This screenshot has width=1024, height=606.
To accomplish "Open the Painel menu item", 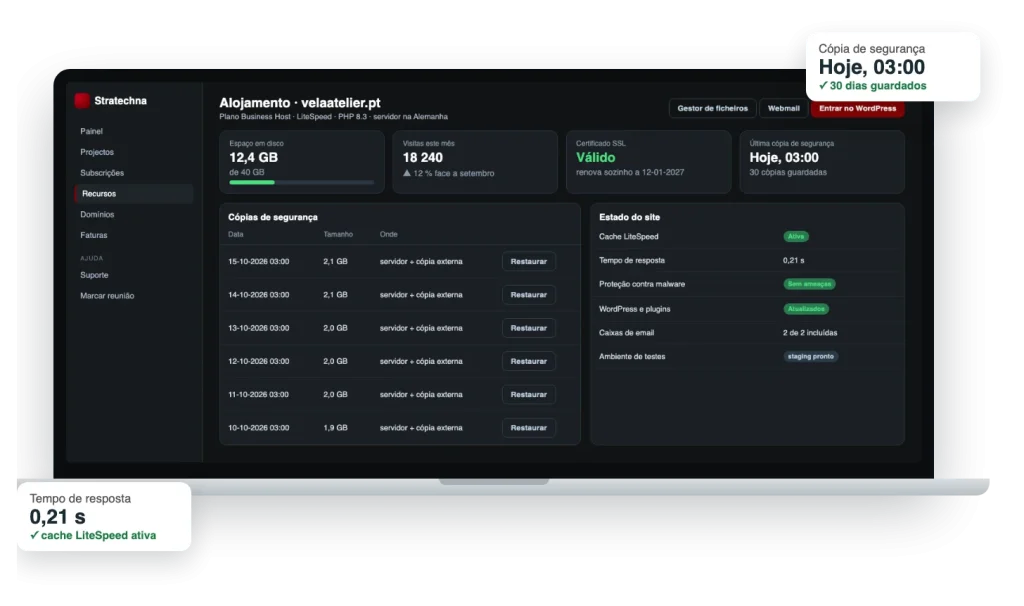I will (91, 131).
